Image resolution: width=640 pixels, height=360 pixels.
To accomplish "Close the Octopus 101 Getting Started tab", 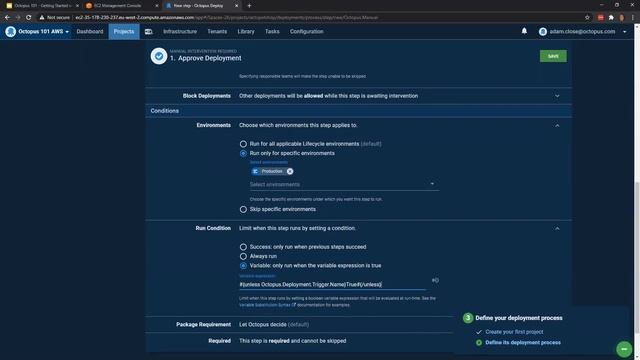I will click(77, 6).
